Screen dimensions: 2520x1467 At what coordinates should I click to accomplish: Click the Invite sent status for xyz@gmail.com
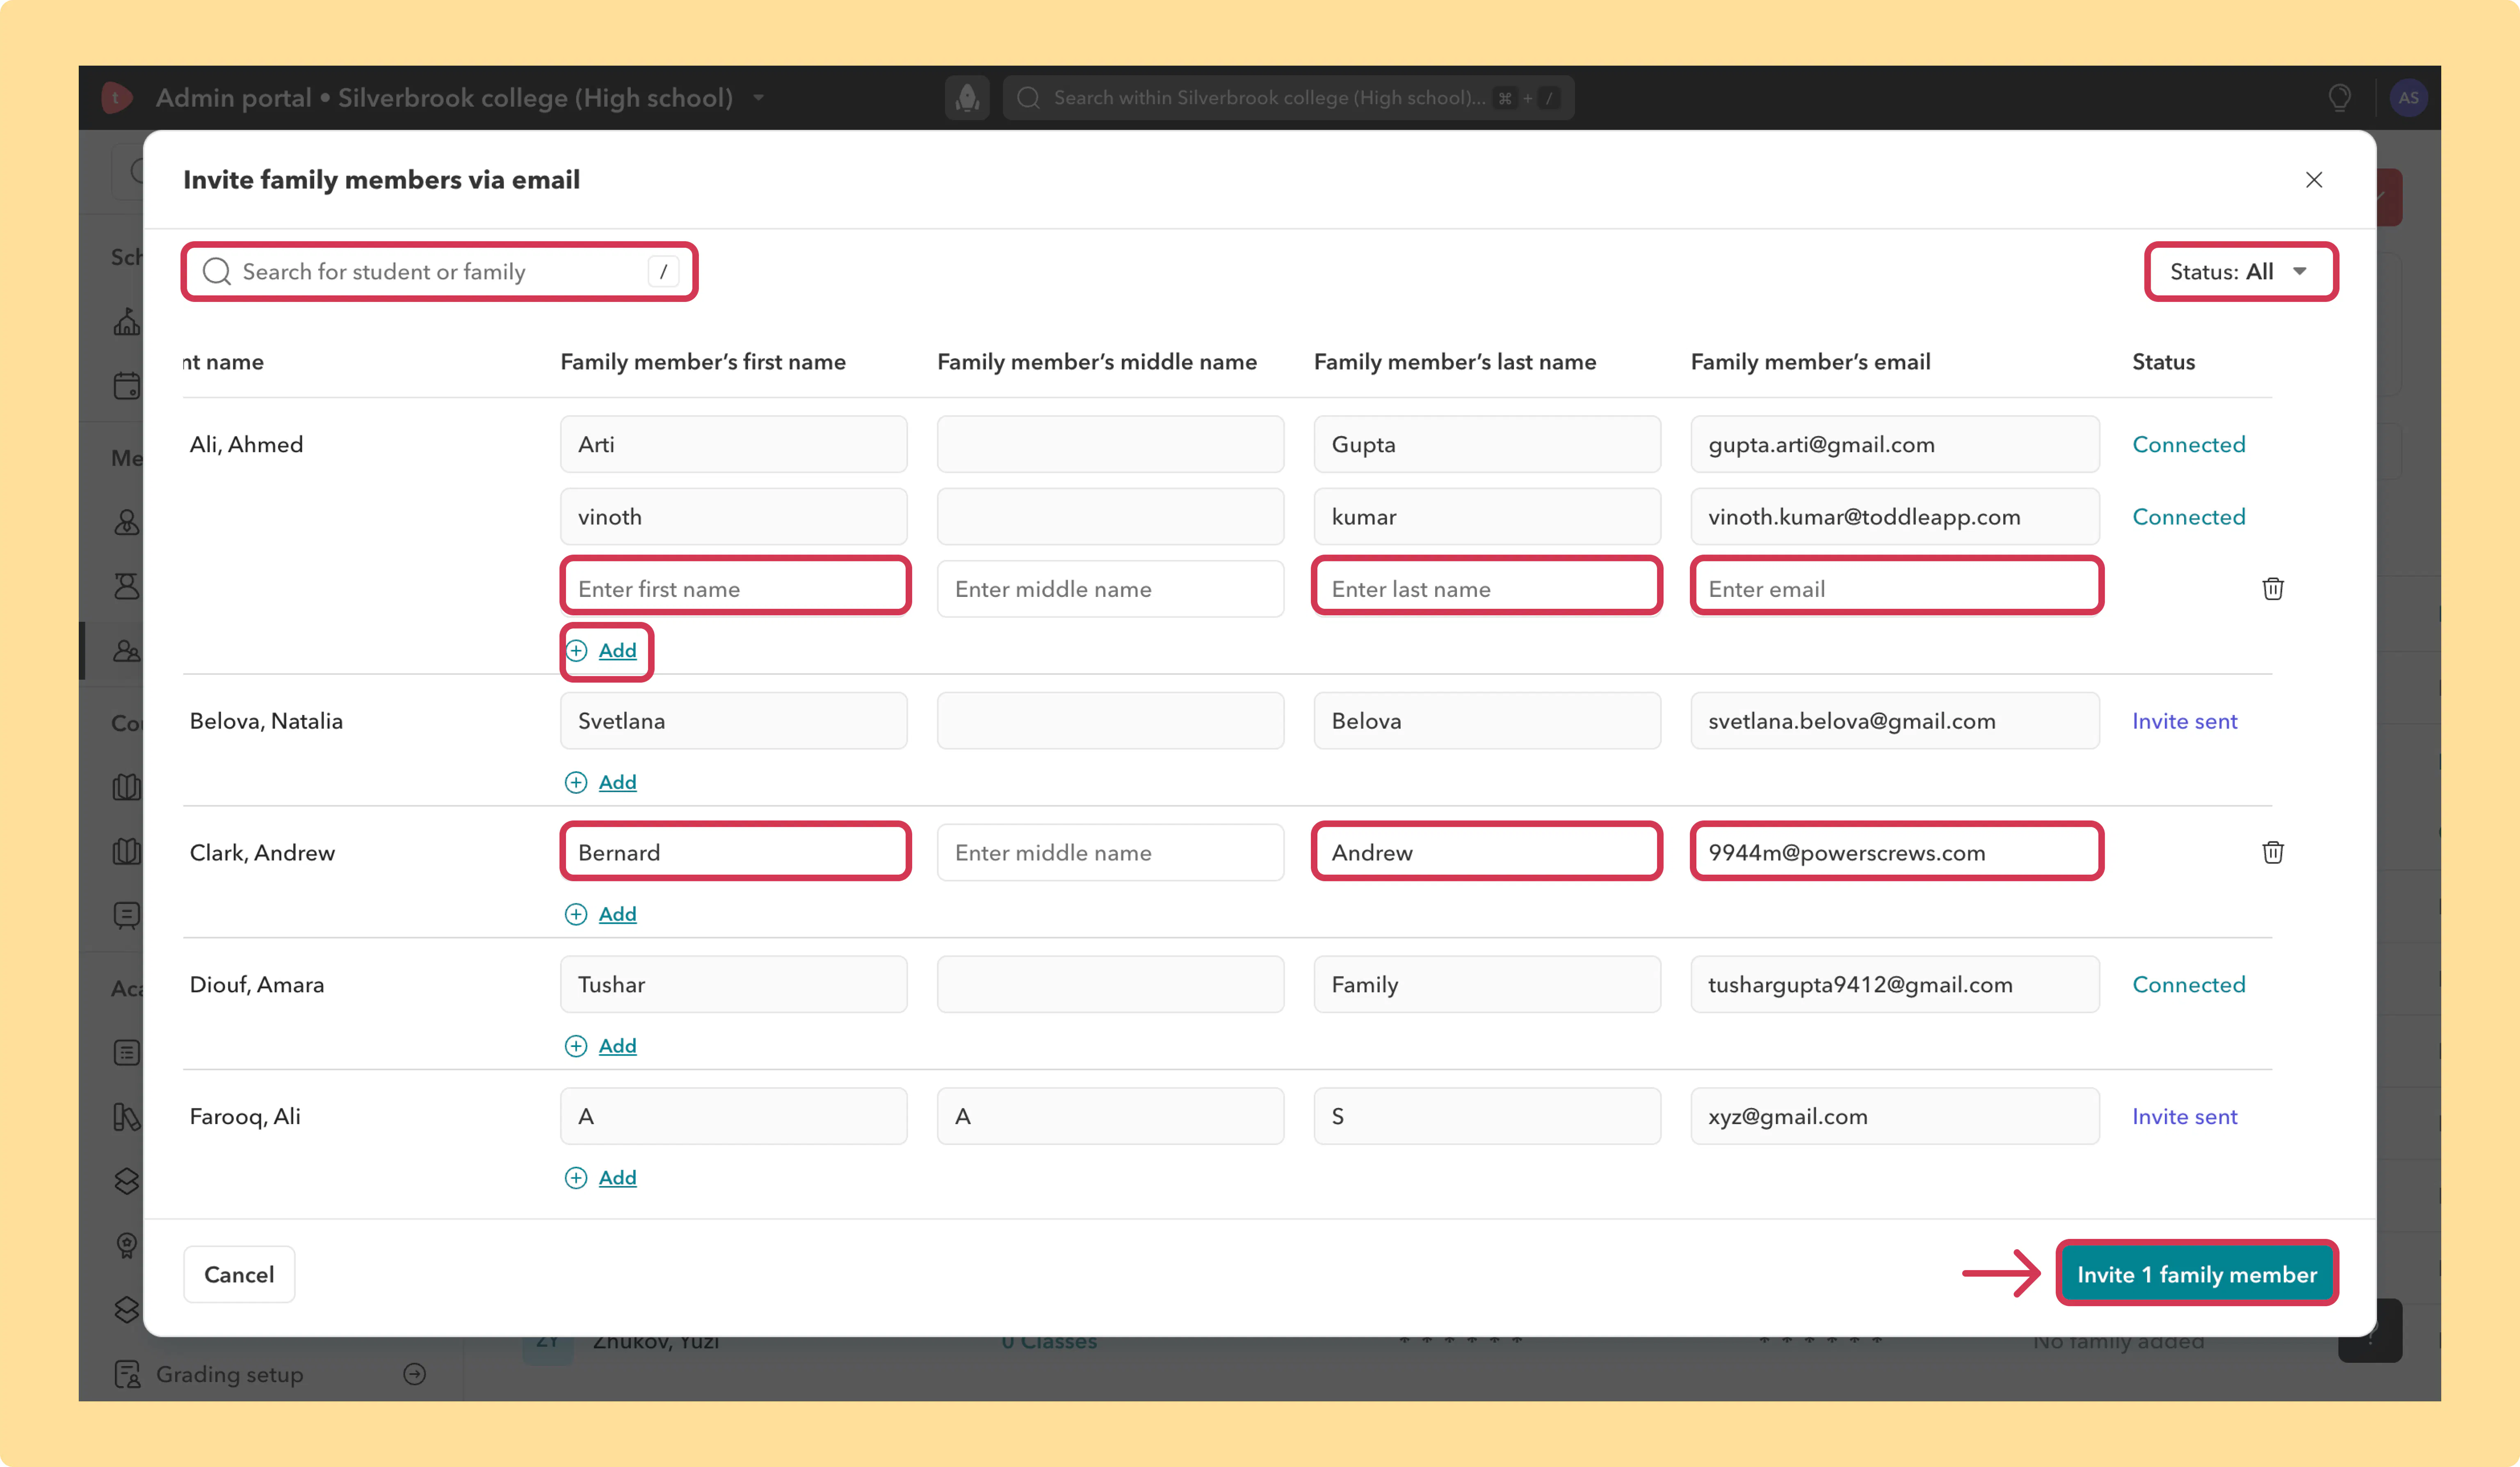click(2184, 1117)
